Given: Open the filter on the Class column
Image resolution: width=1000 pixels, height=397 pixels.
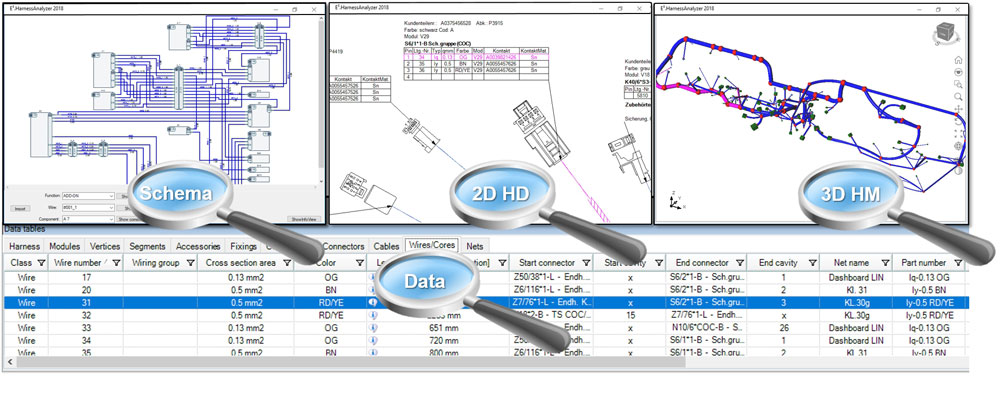Looking at the screenshot, I should click(41, 263).
